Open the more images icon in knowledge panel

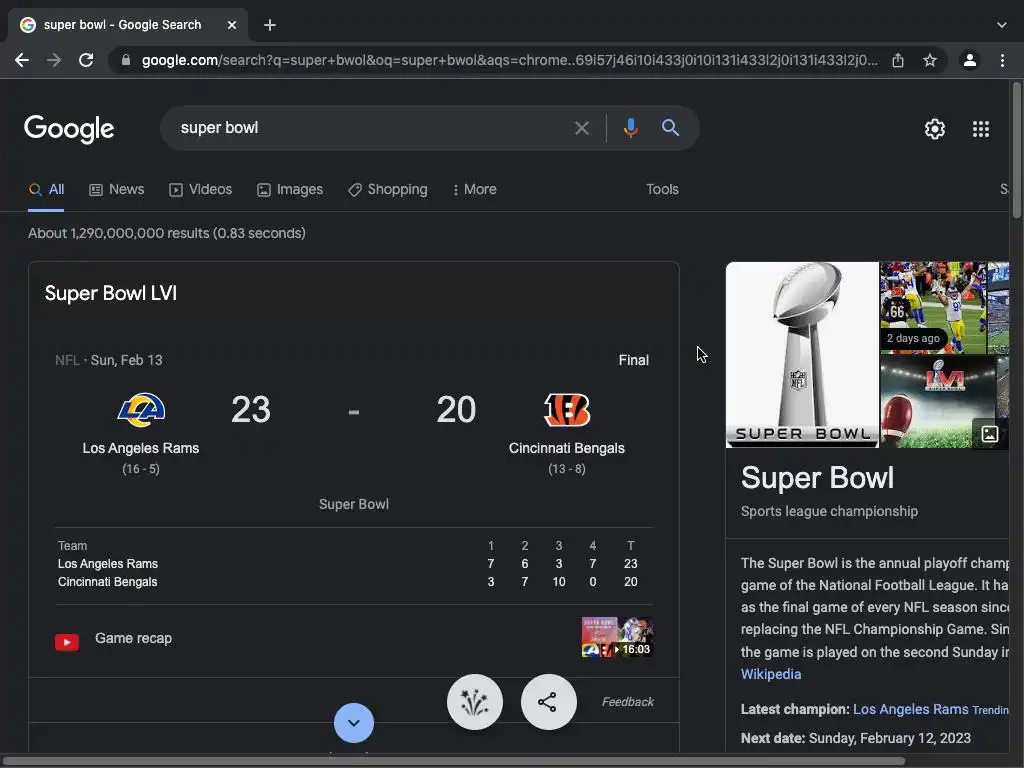click(989, 434)
